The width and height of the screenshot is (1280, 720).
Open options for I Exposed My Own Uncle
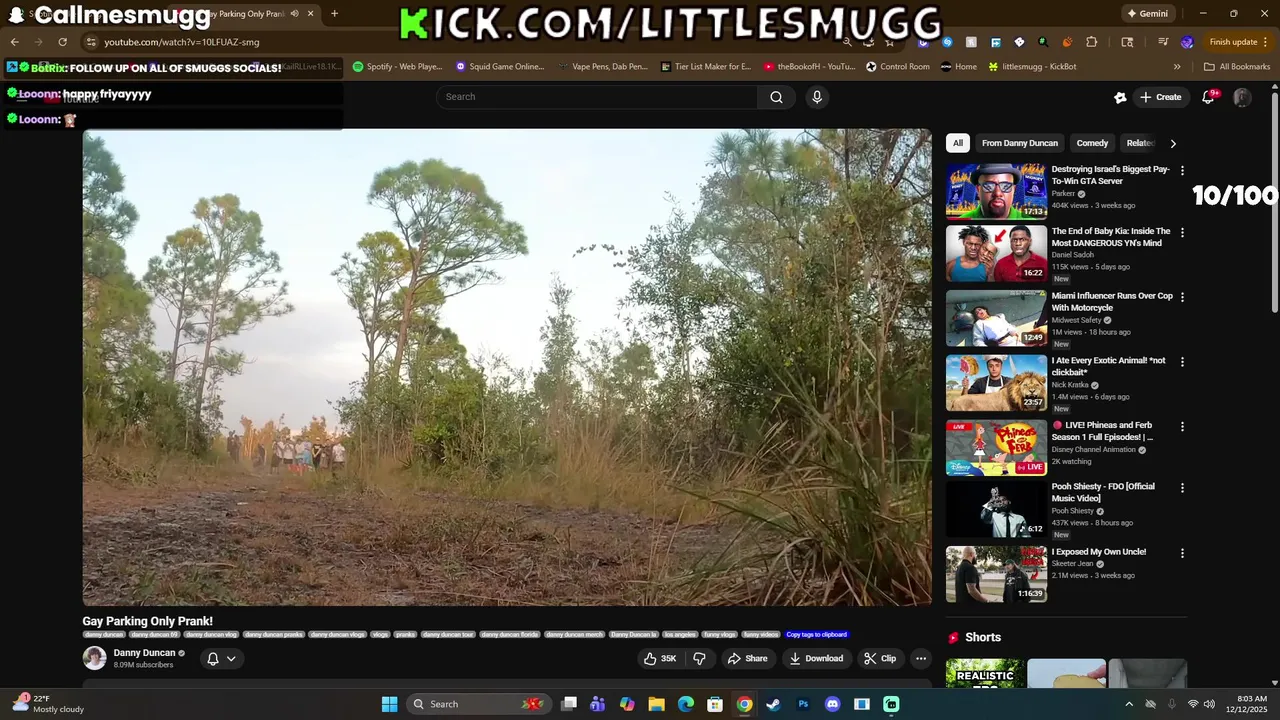point(1182,553)
